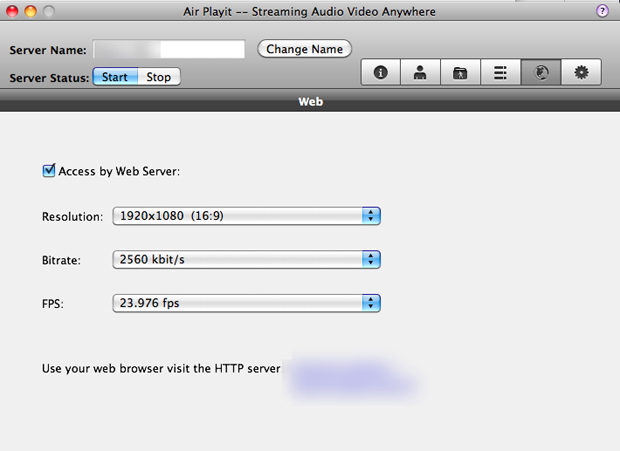Image resolution: width=620 pixels, height=451 pixels.
Task: Click the Change Name button
Action: click(304, 49)
